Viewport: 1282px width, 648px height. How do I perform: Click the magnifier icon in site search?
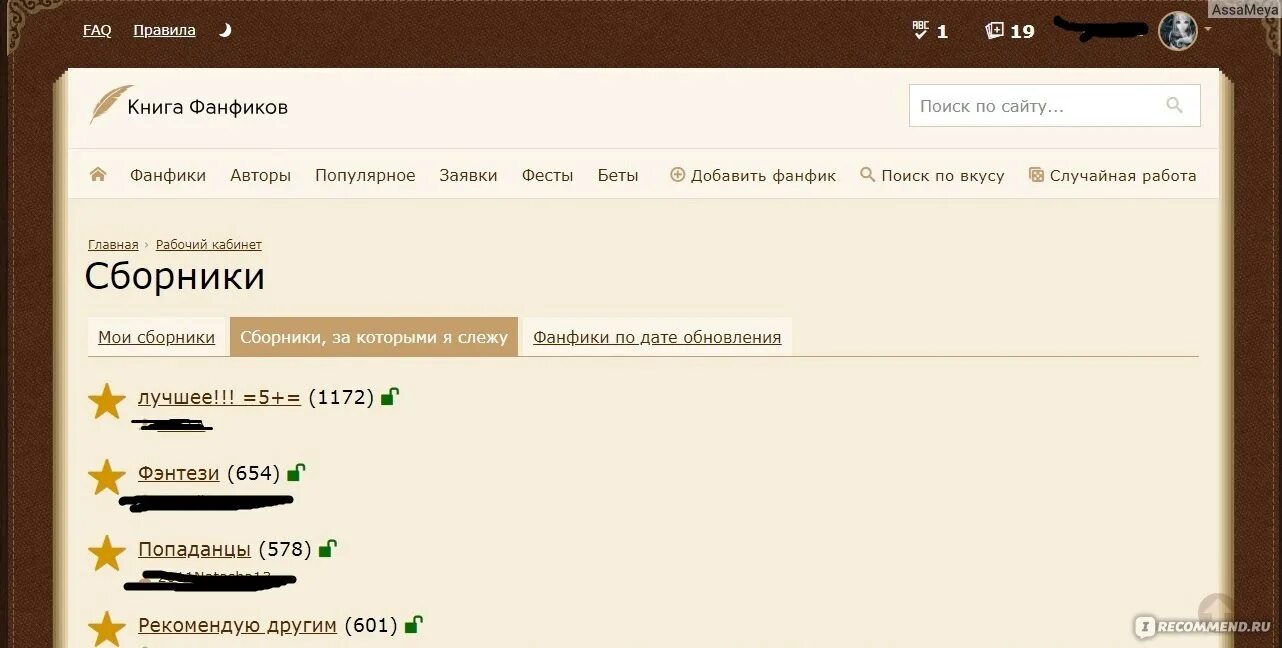[x=1174, y=105]
